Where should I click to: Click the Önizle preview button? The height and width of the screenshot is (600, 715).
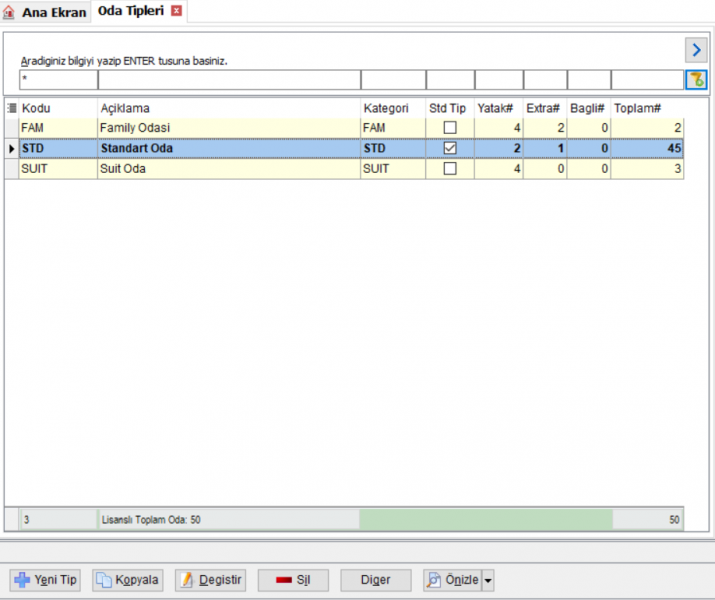pos(452,580)
